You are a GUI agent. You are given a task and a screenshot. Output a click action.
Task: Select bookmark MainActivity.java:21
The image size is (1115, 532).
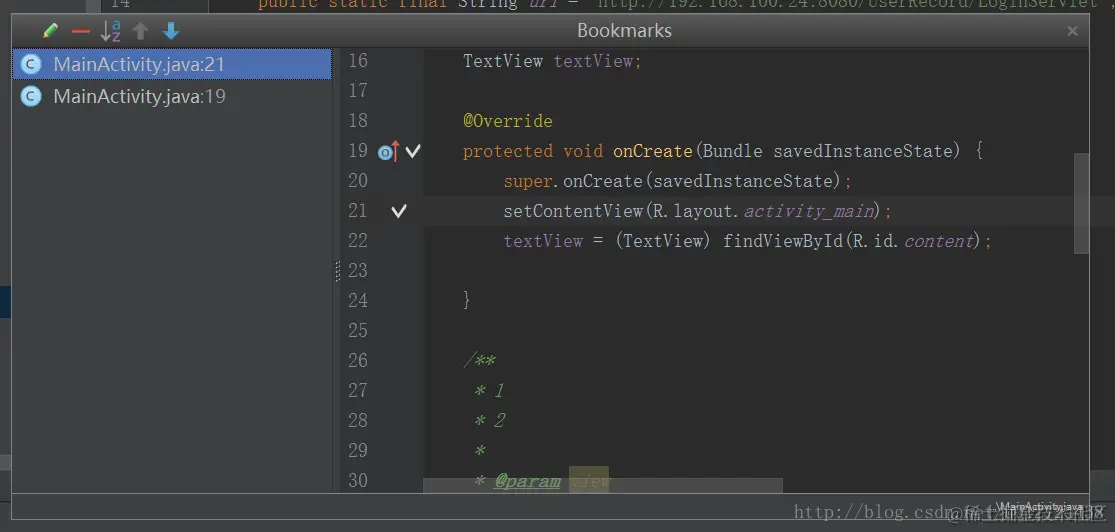(172, 64)
